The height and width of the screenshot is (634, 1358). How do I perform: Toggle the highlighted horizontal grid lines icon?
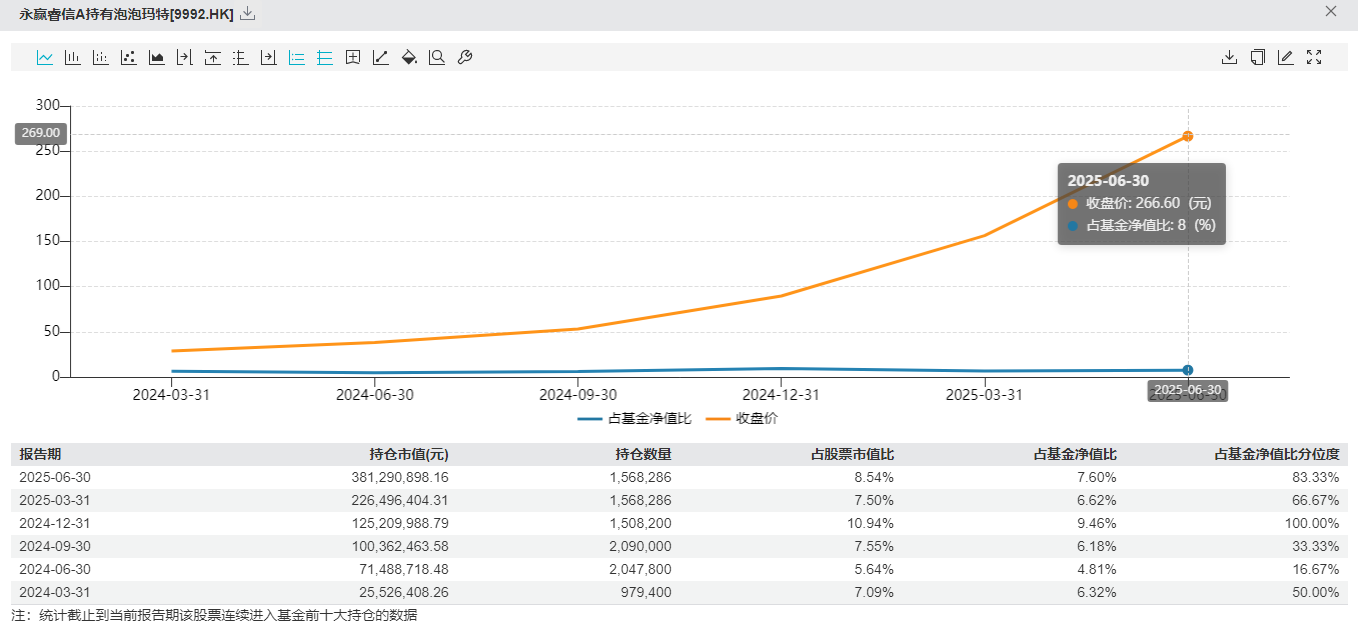(324, 58)
